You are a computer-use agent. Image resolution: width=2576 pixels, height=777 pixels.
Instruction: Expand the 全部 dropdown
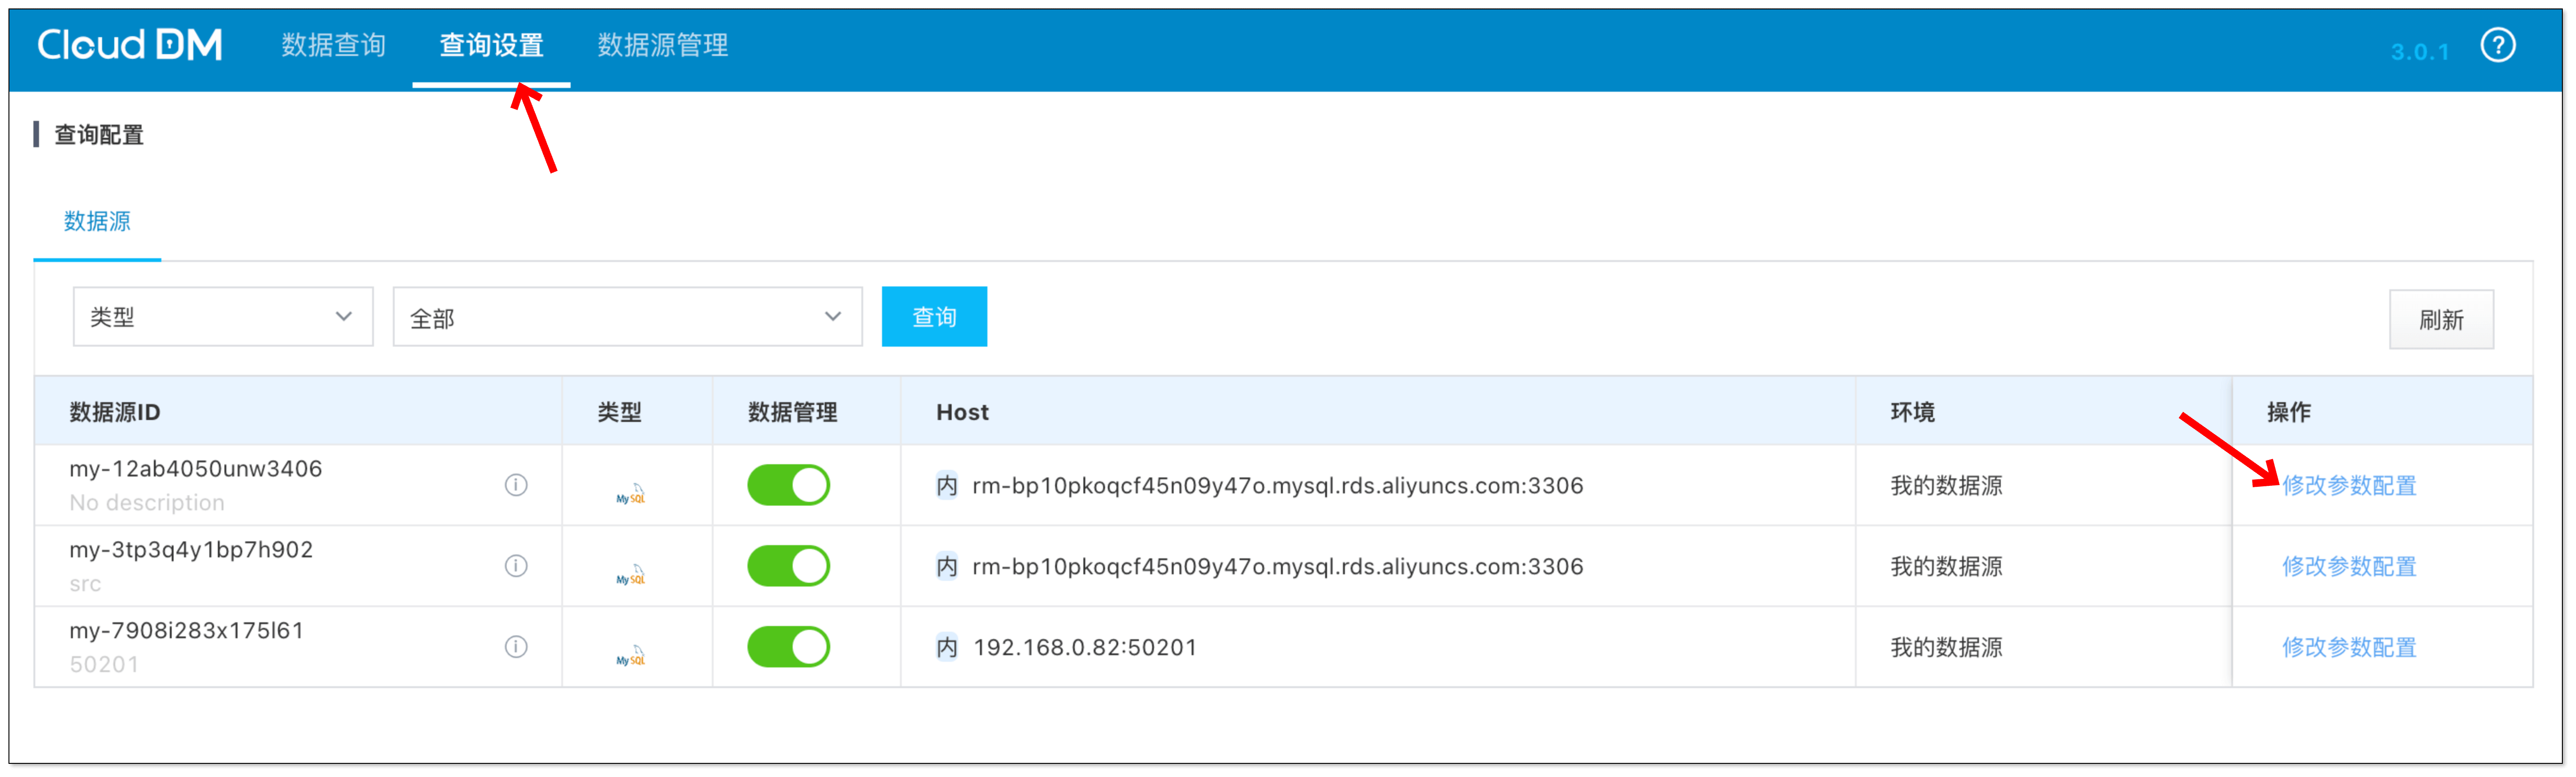(627, 316)
